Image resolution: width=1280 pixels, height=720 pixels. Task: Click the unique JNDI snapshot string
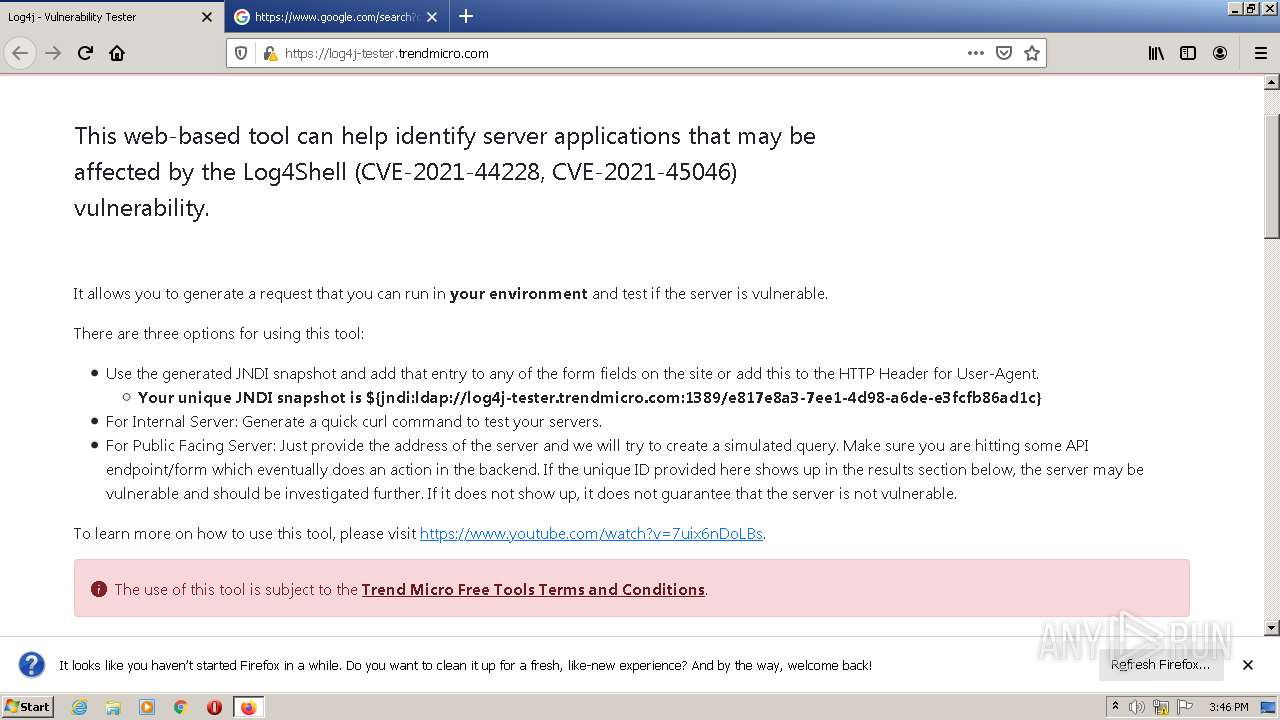point(704,397)
